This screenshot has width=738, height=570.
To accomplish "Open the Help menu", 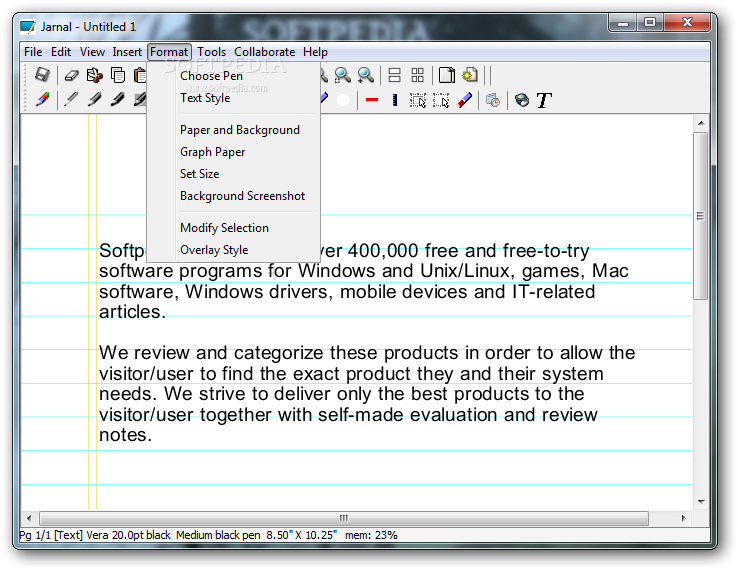I will click(x=315, y=52).
